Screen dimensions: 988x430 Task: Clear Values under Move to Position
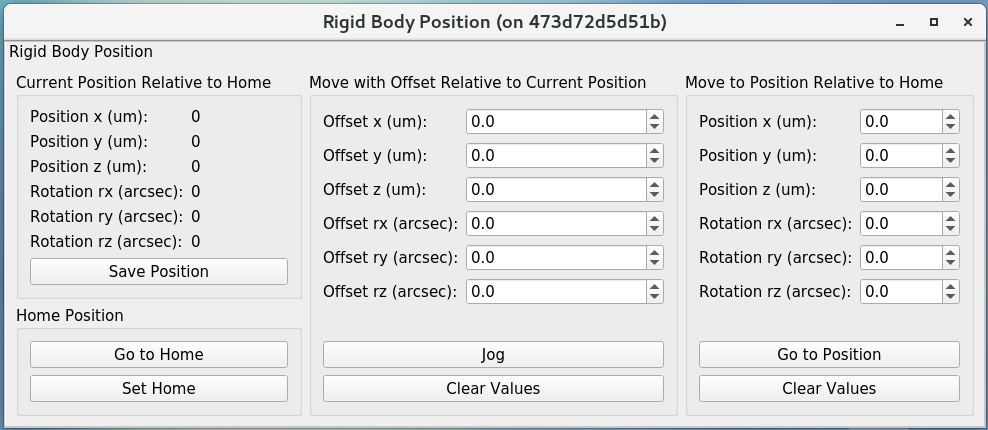coord(829,388)
